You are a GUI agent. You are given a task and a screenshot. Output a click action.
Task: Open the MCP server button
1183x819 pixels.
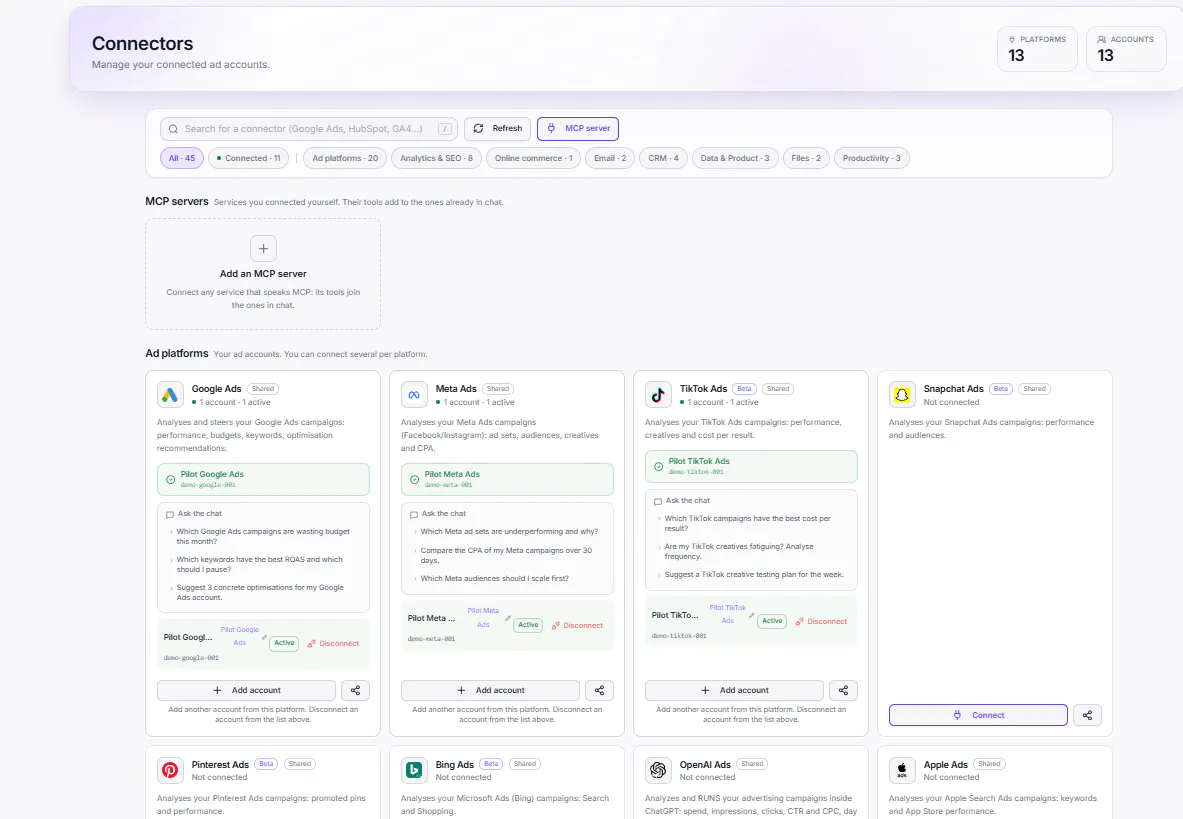click(578, 129)
